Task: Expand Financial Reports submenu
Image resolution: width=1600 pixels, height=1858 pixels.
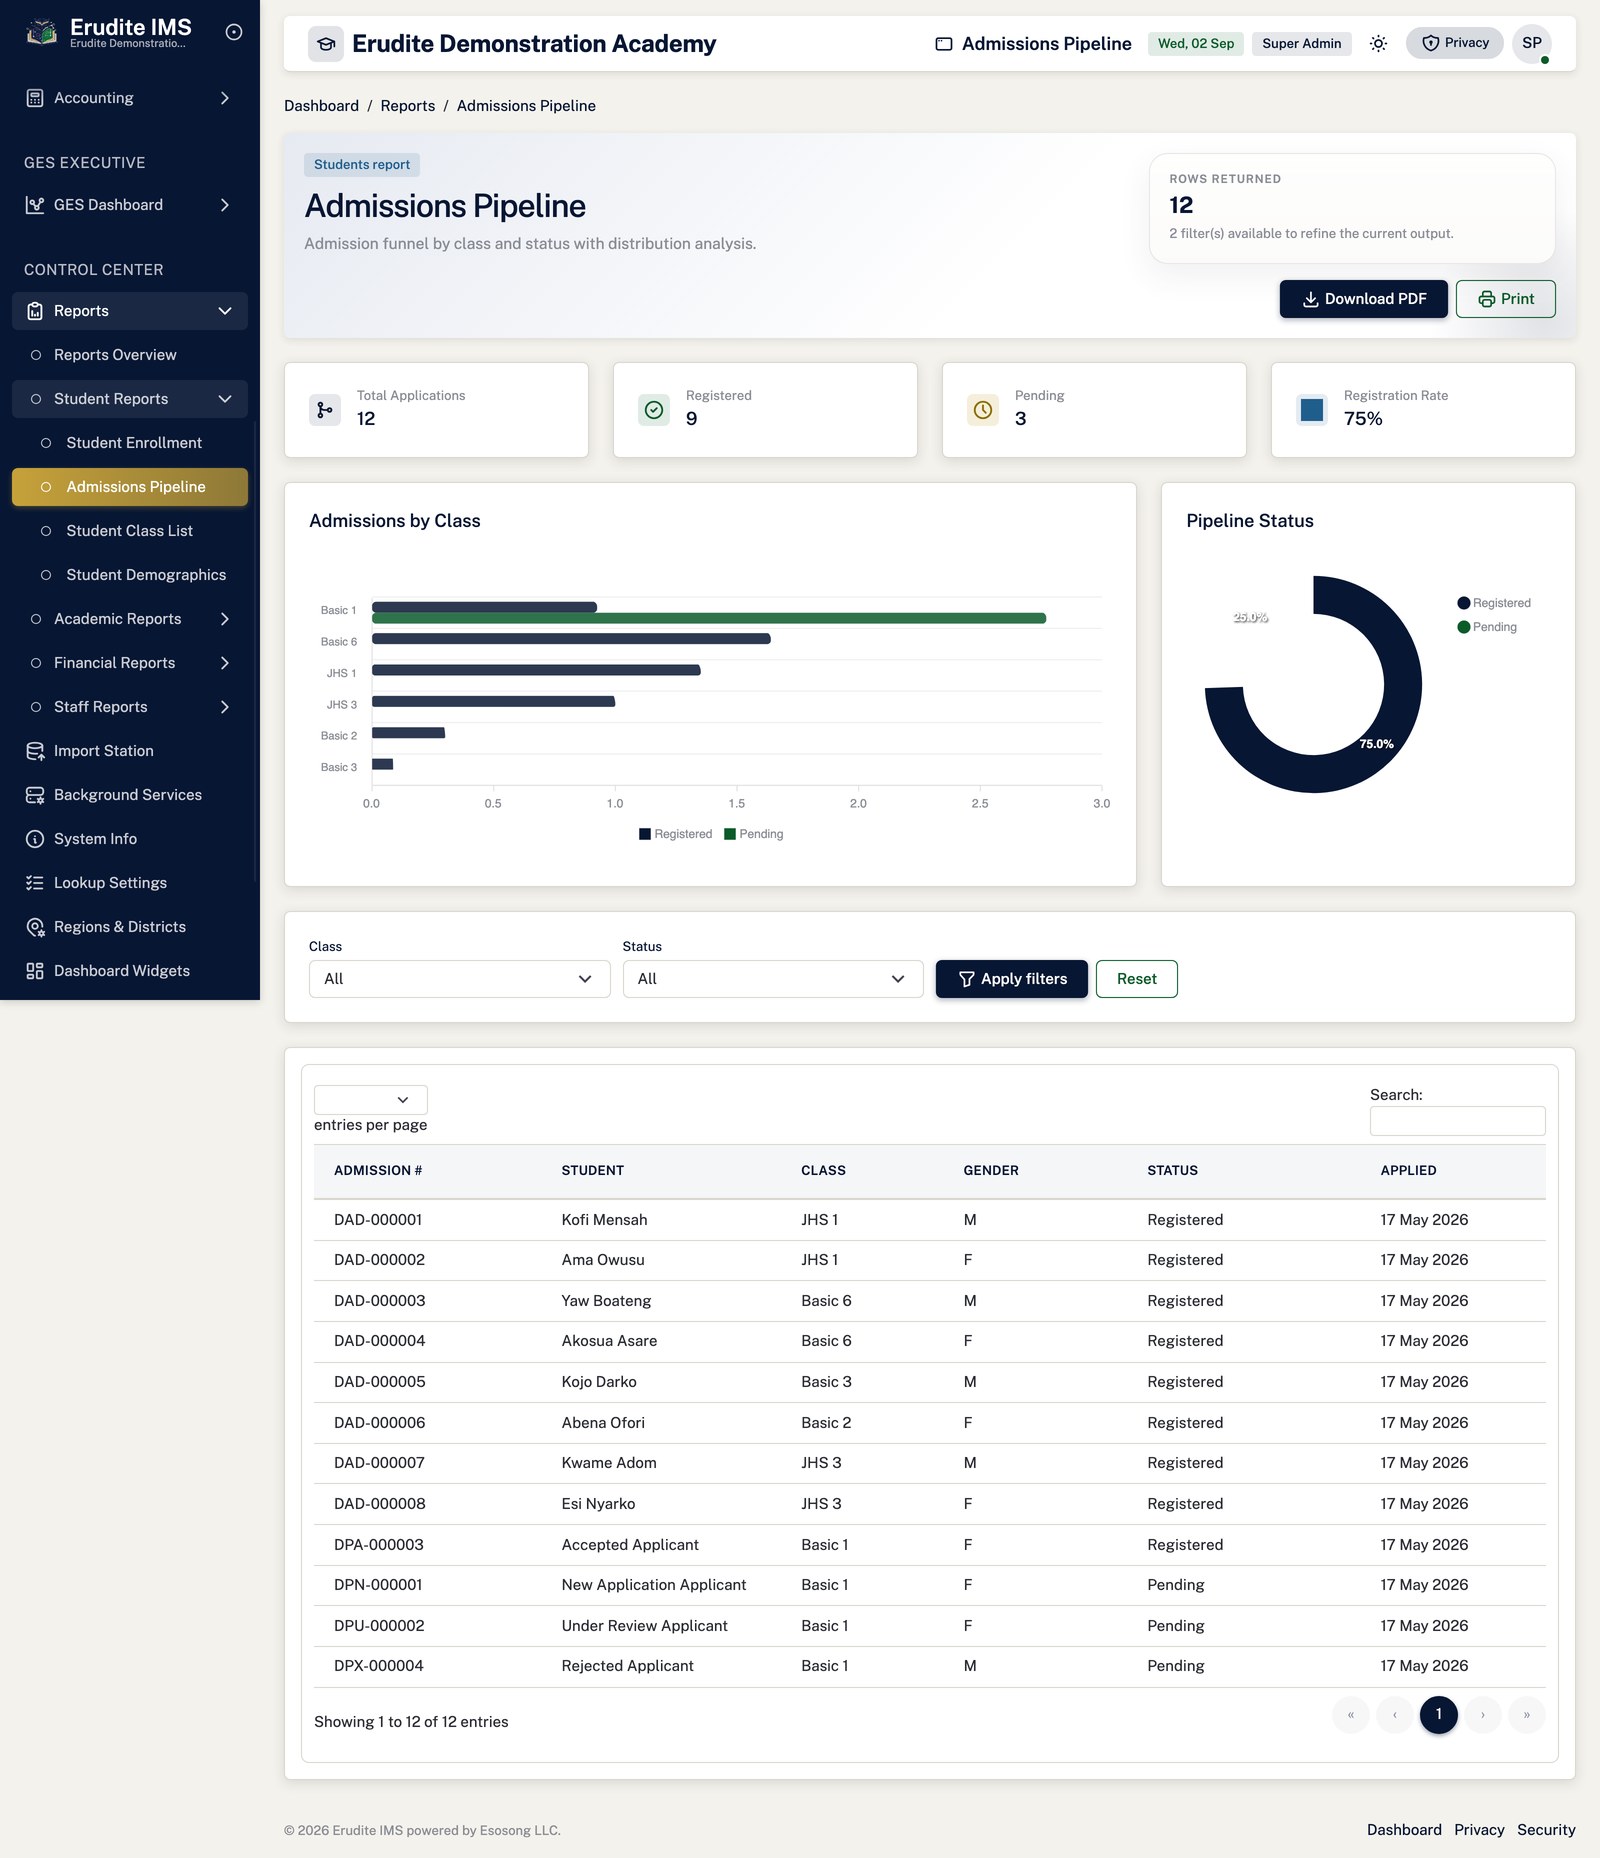Action: point(130,663)
